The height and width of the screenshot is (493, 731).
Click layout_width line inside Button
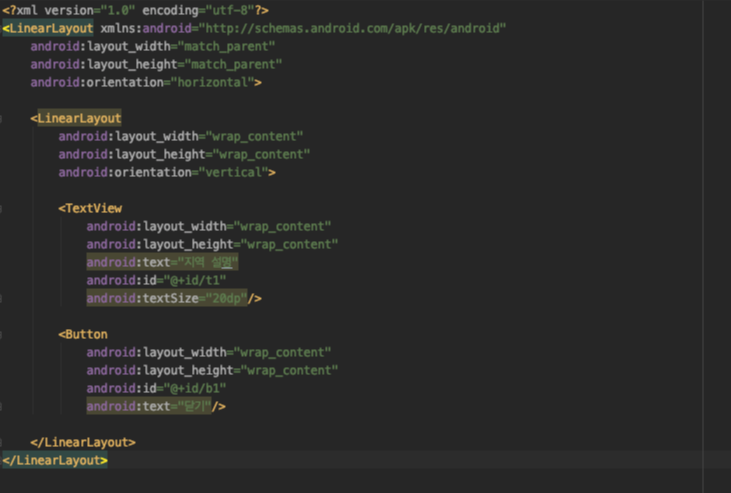(x=209, y=353)
